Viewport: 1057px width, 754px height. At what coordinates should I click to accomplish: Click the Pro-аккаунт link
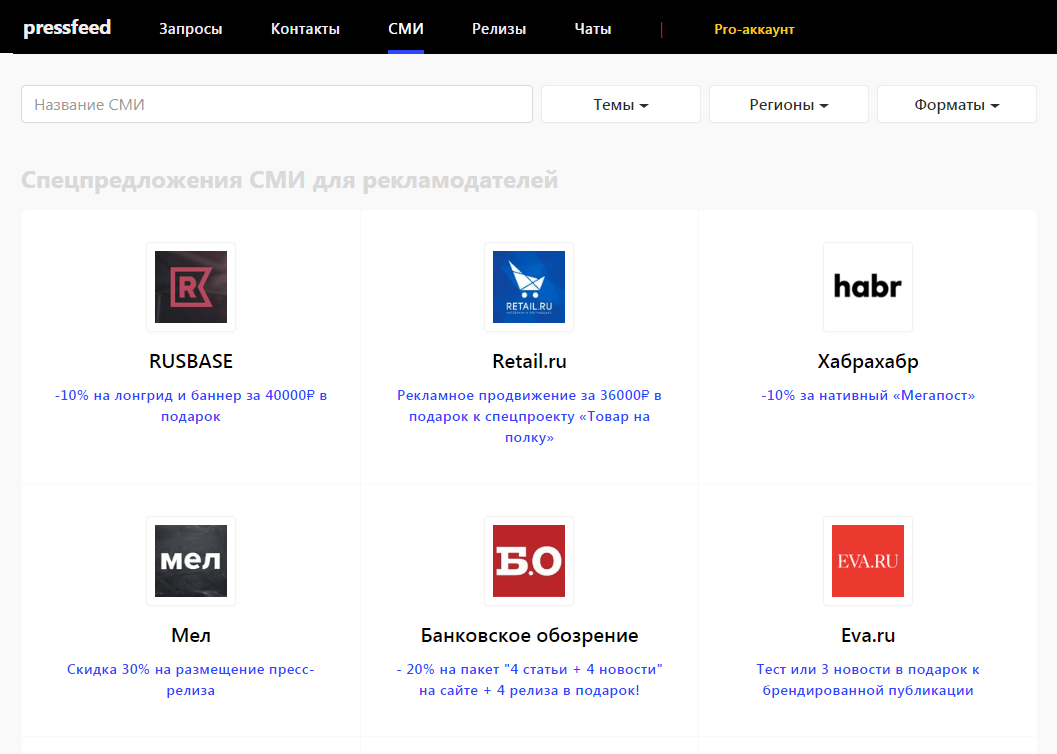click(754, 29)
